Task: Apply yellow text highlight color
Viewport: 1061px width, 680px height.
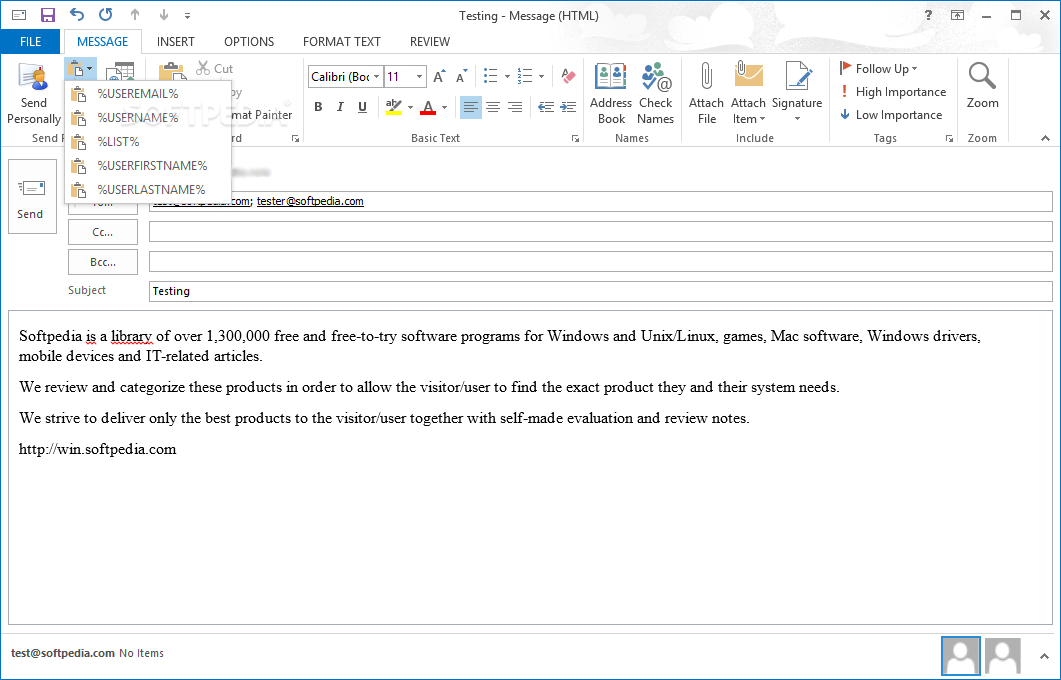Action: coord(394,107)
